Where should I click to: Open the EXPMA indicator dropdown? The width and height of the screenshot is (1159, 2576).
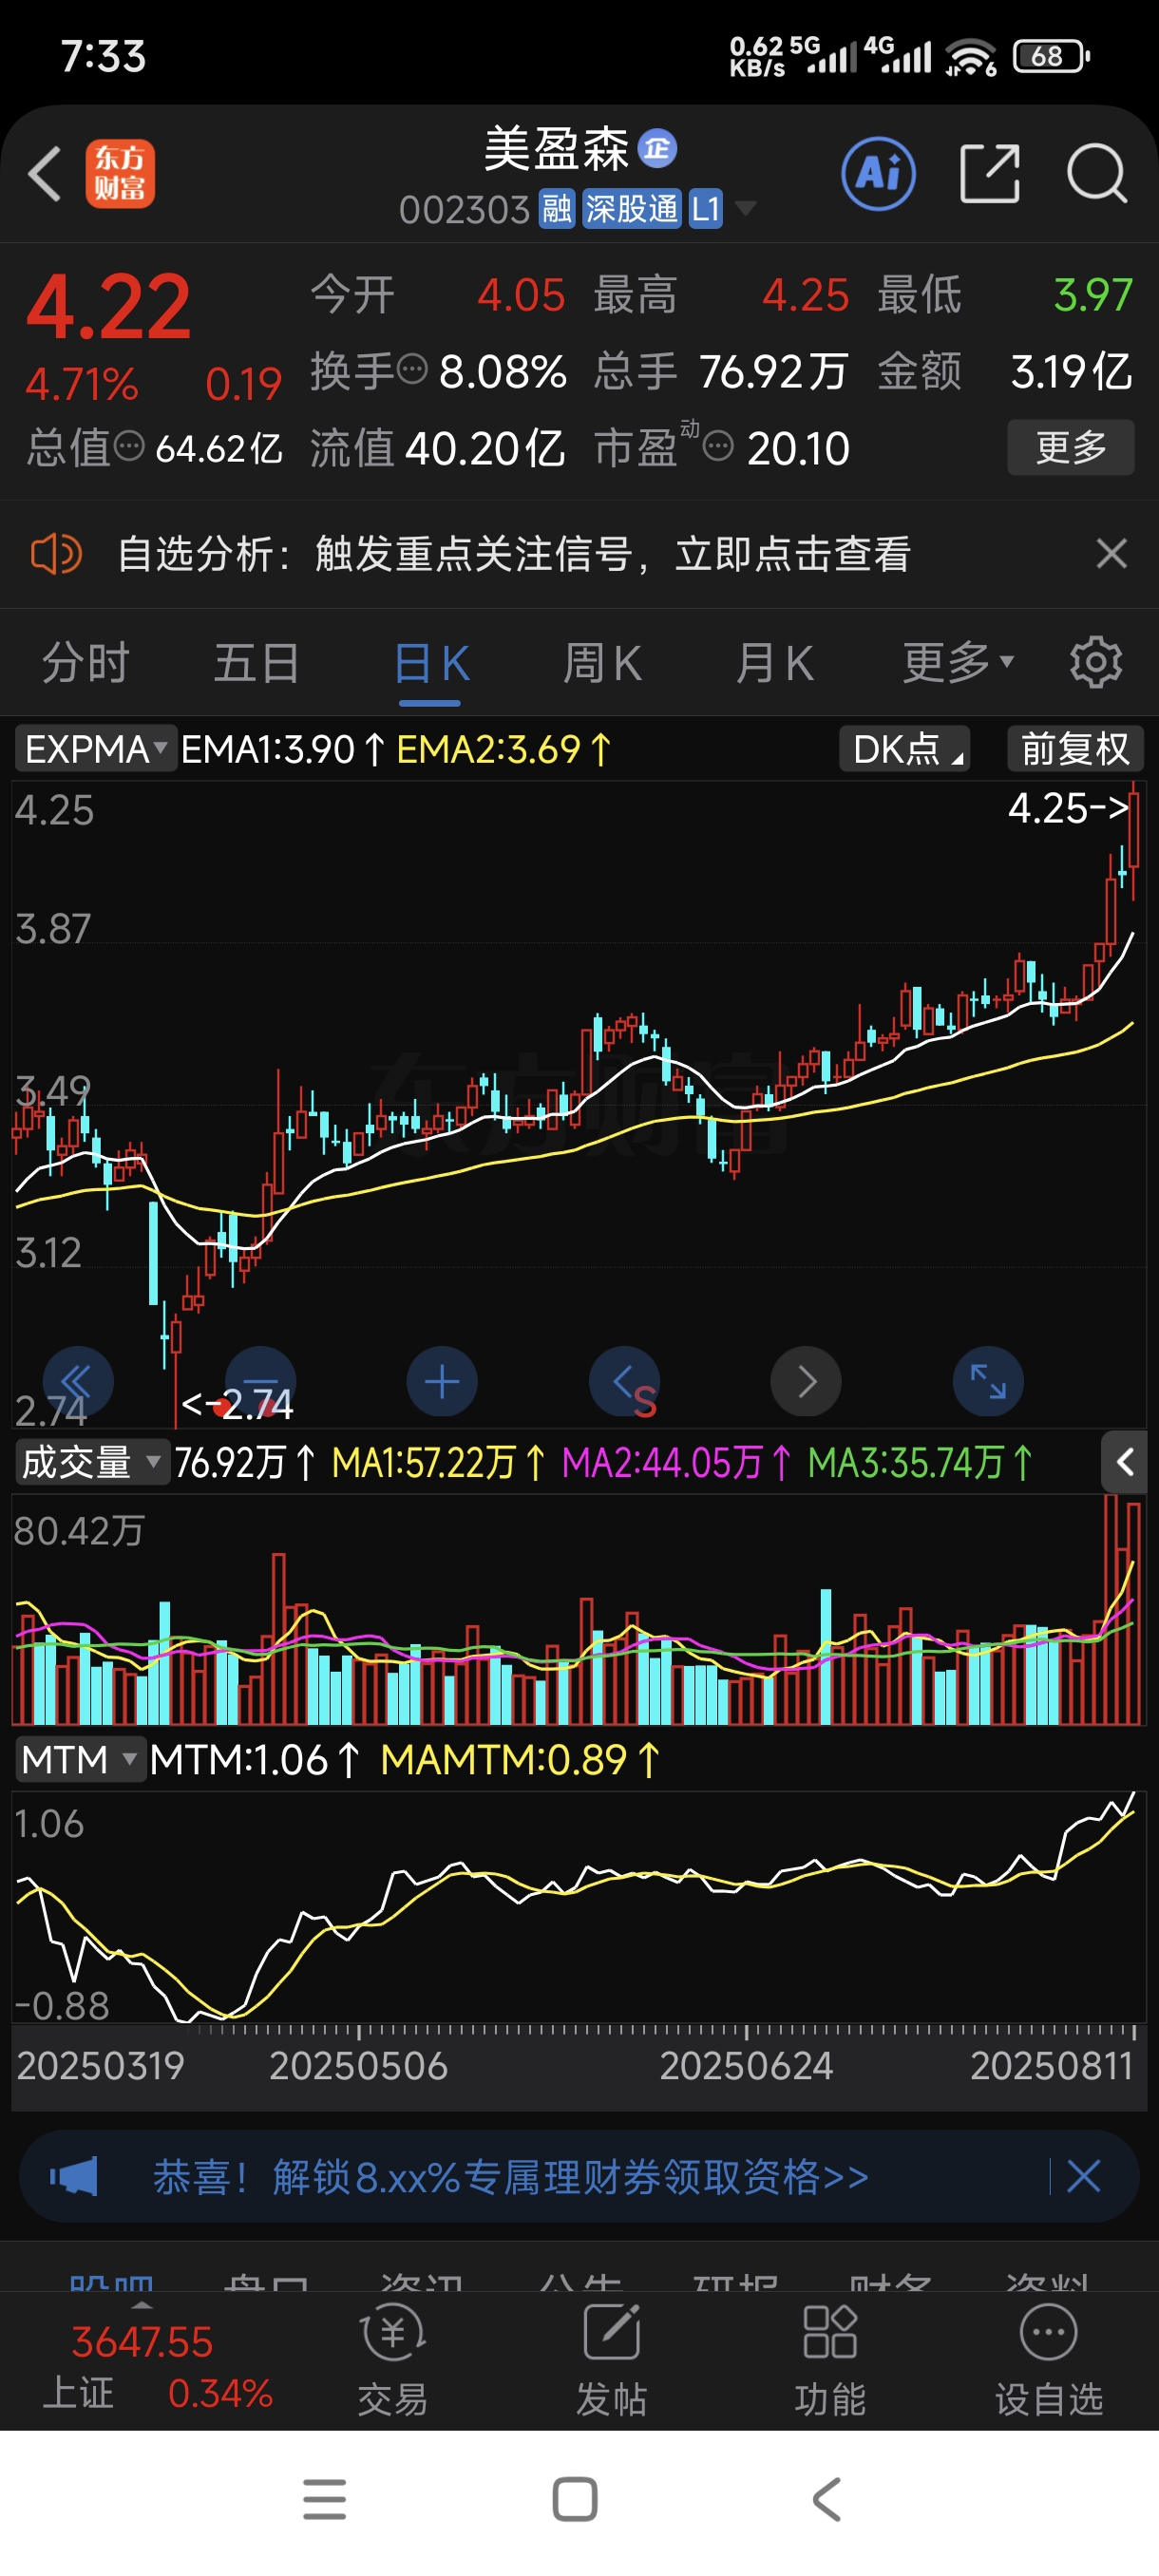[x=95, y=749]
